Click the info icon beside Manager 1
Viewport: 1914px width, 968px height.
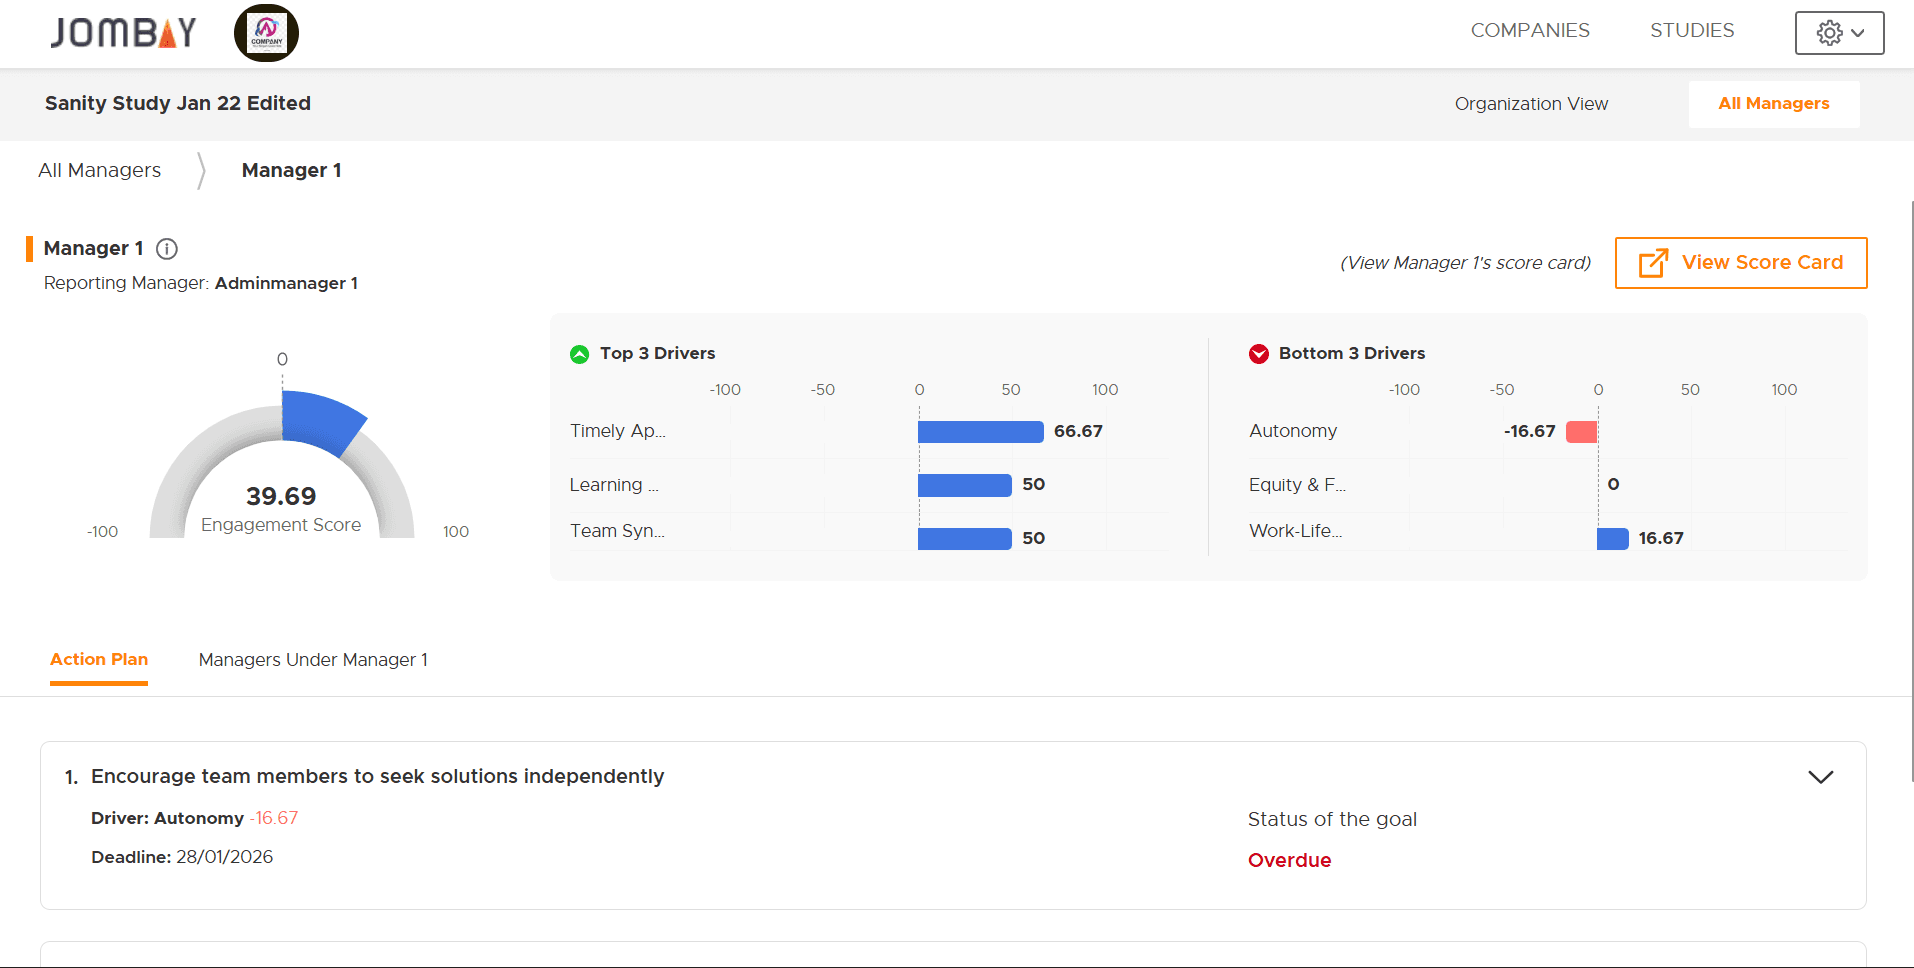(x=166, y=249)
